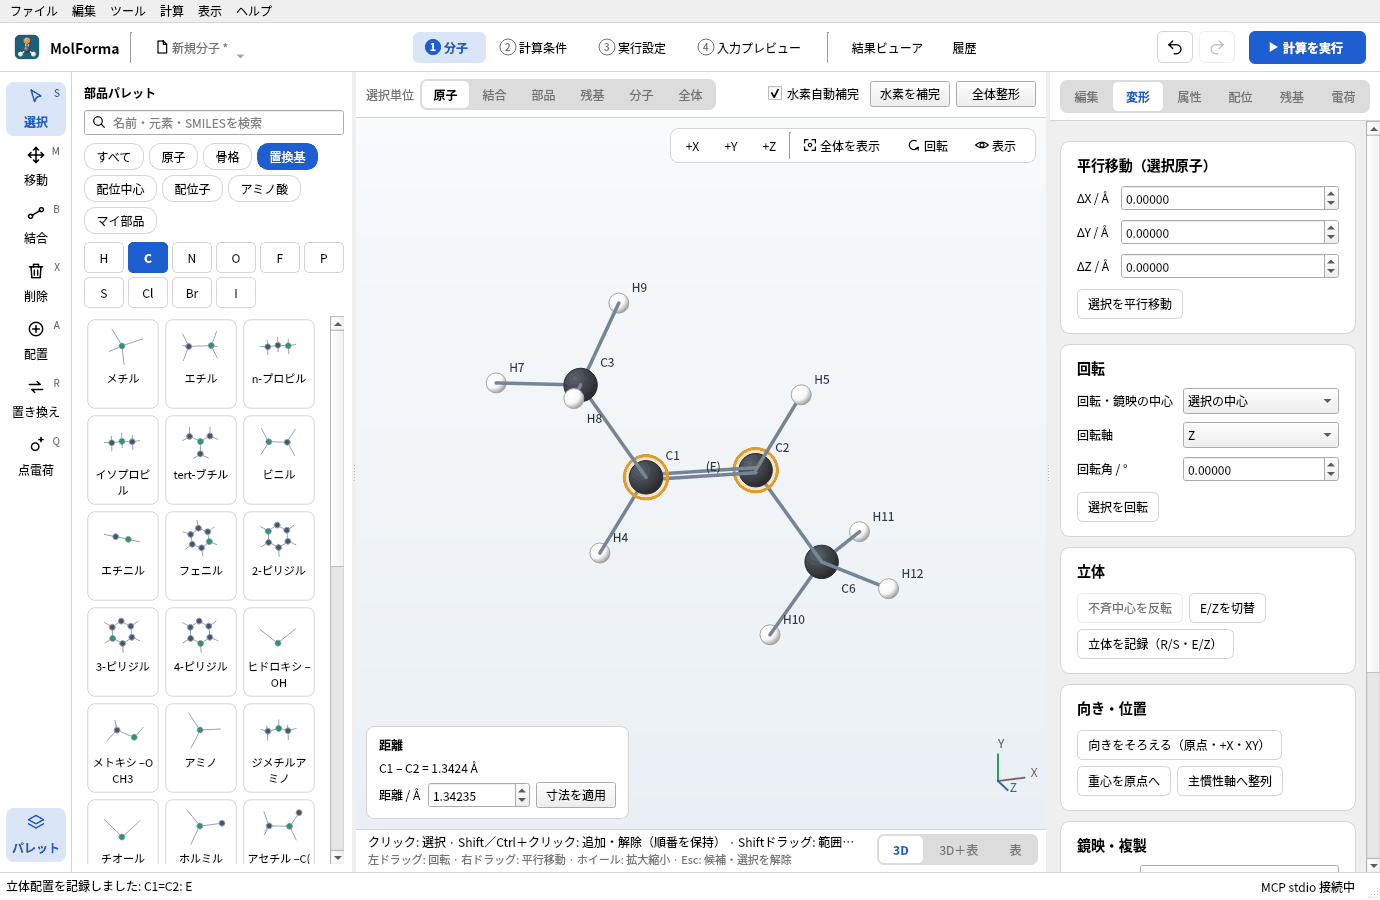
Task: Pick the メチル substituent thumbnail
Action: 123,363
